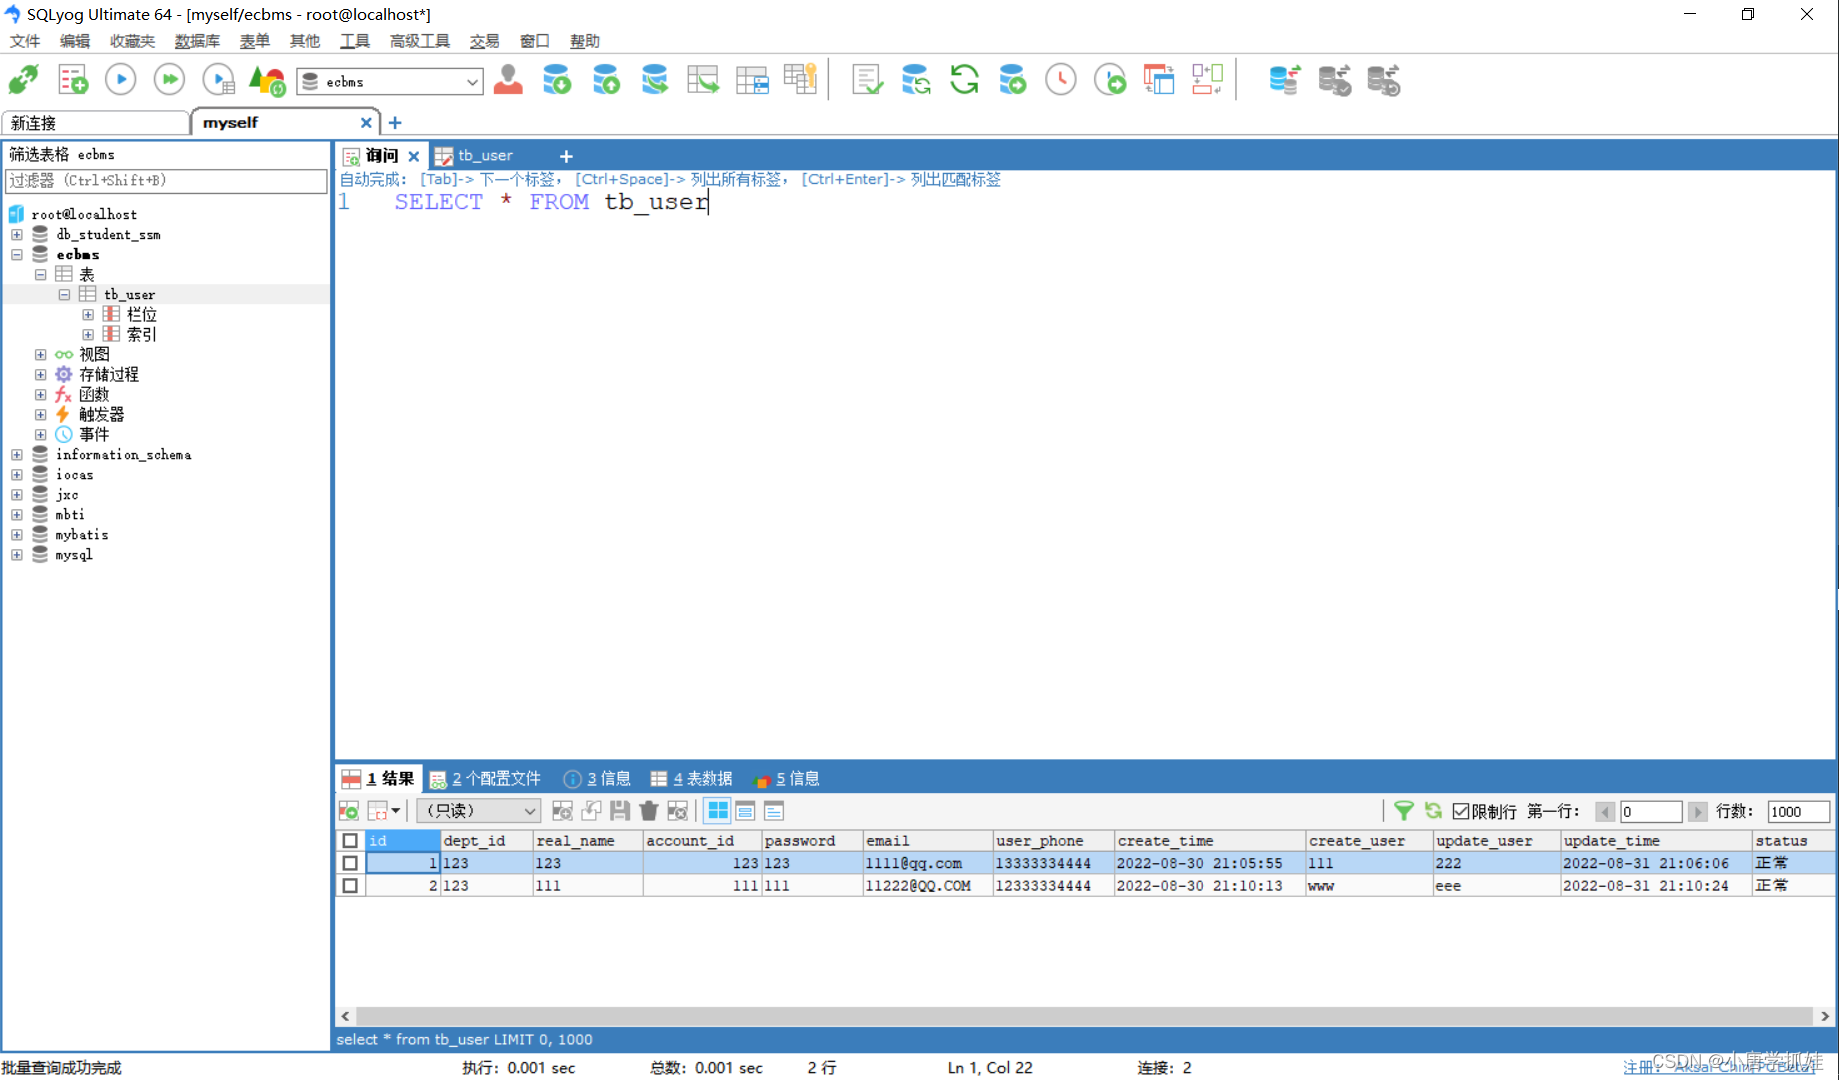Switch to the 4 表数据 tab
The width and height of the screenshot is (1839, 1080).
click(x=692, y=779)
